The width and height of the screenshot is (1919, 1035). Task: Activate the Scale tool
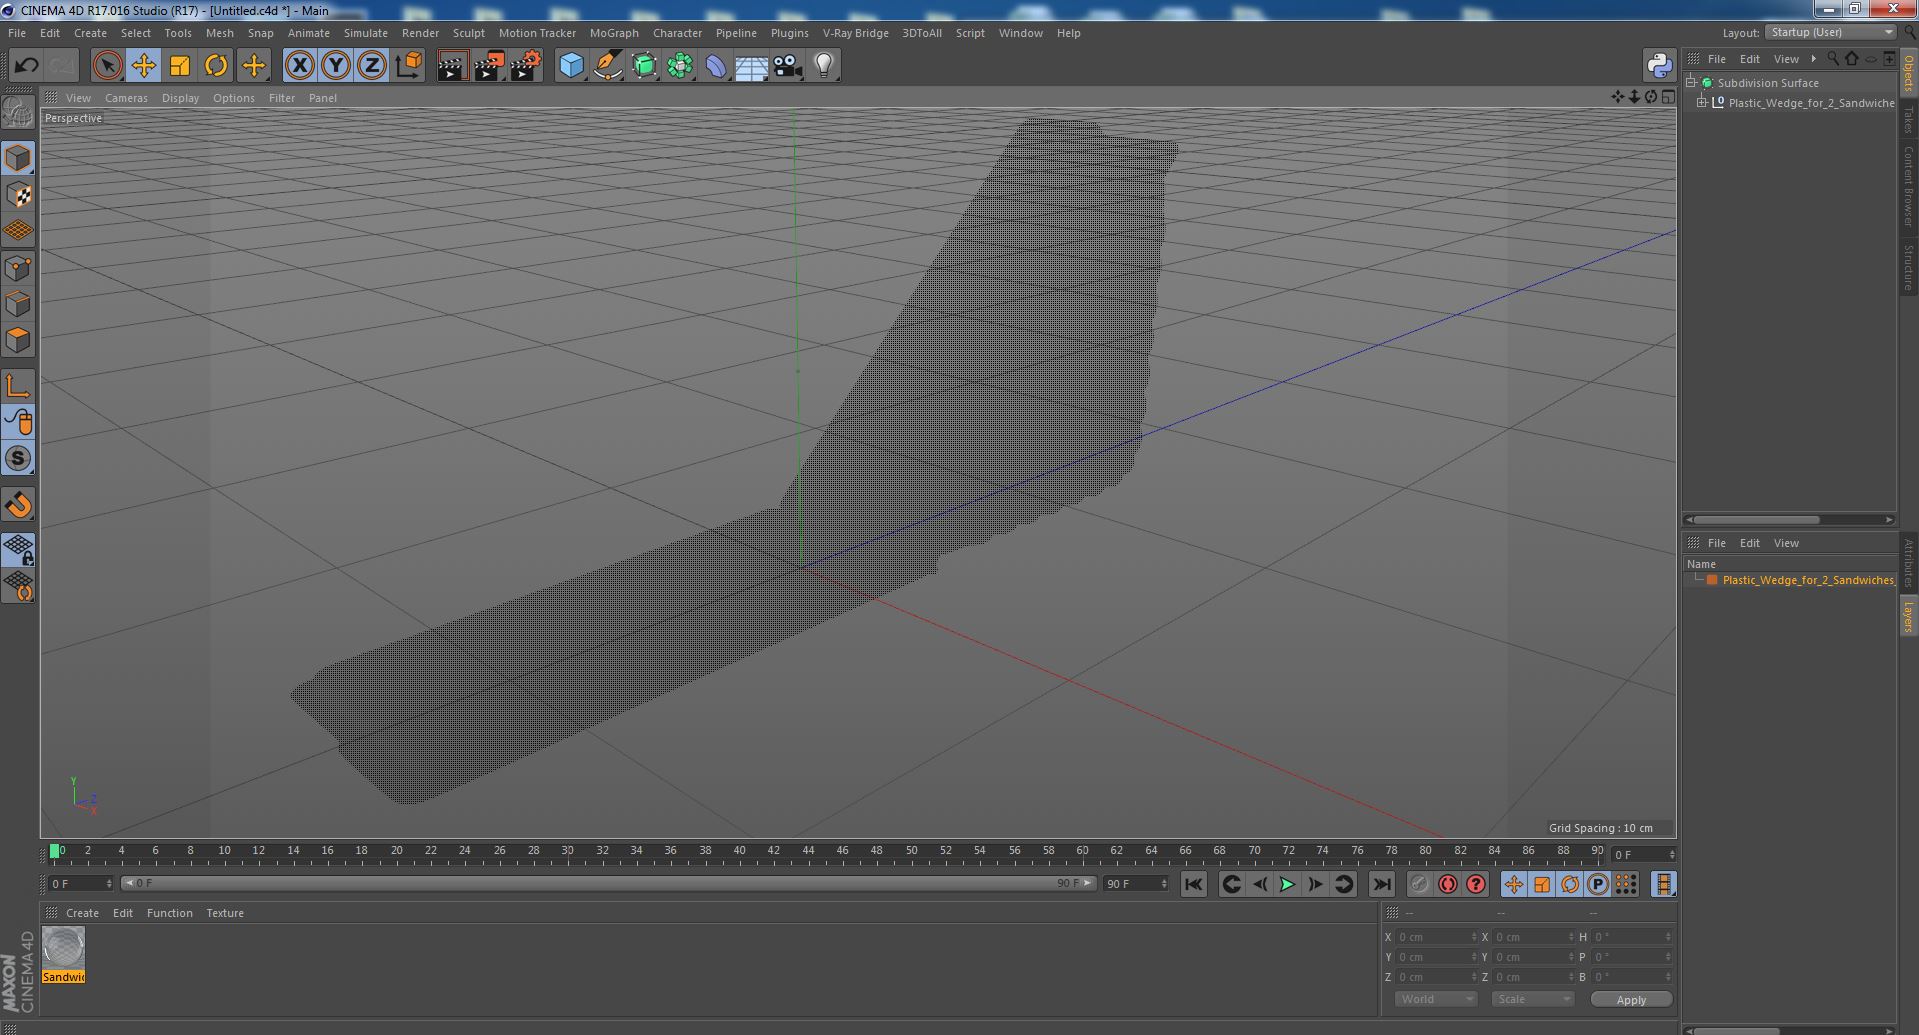tap(180, 66)
